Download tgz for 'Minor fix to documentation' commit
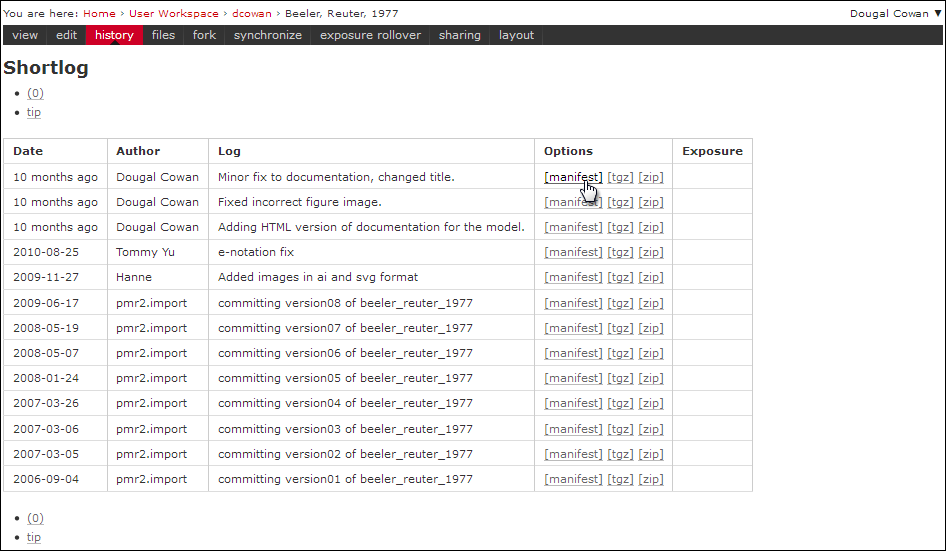The height and width of the screenshot is (551, 946). [x=620, y=177]
